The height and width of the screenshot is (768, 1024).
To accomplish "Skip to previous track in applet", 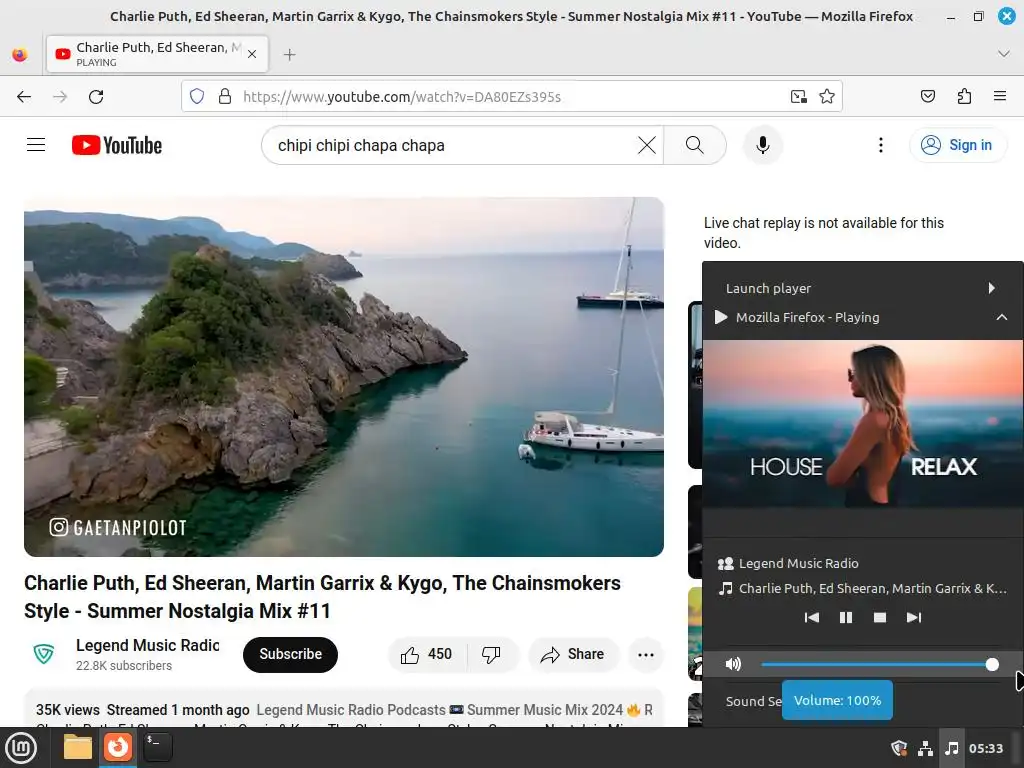I will point(812,617).
